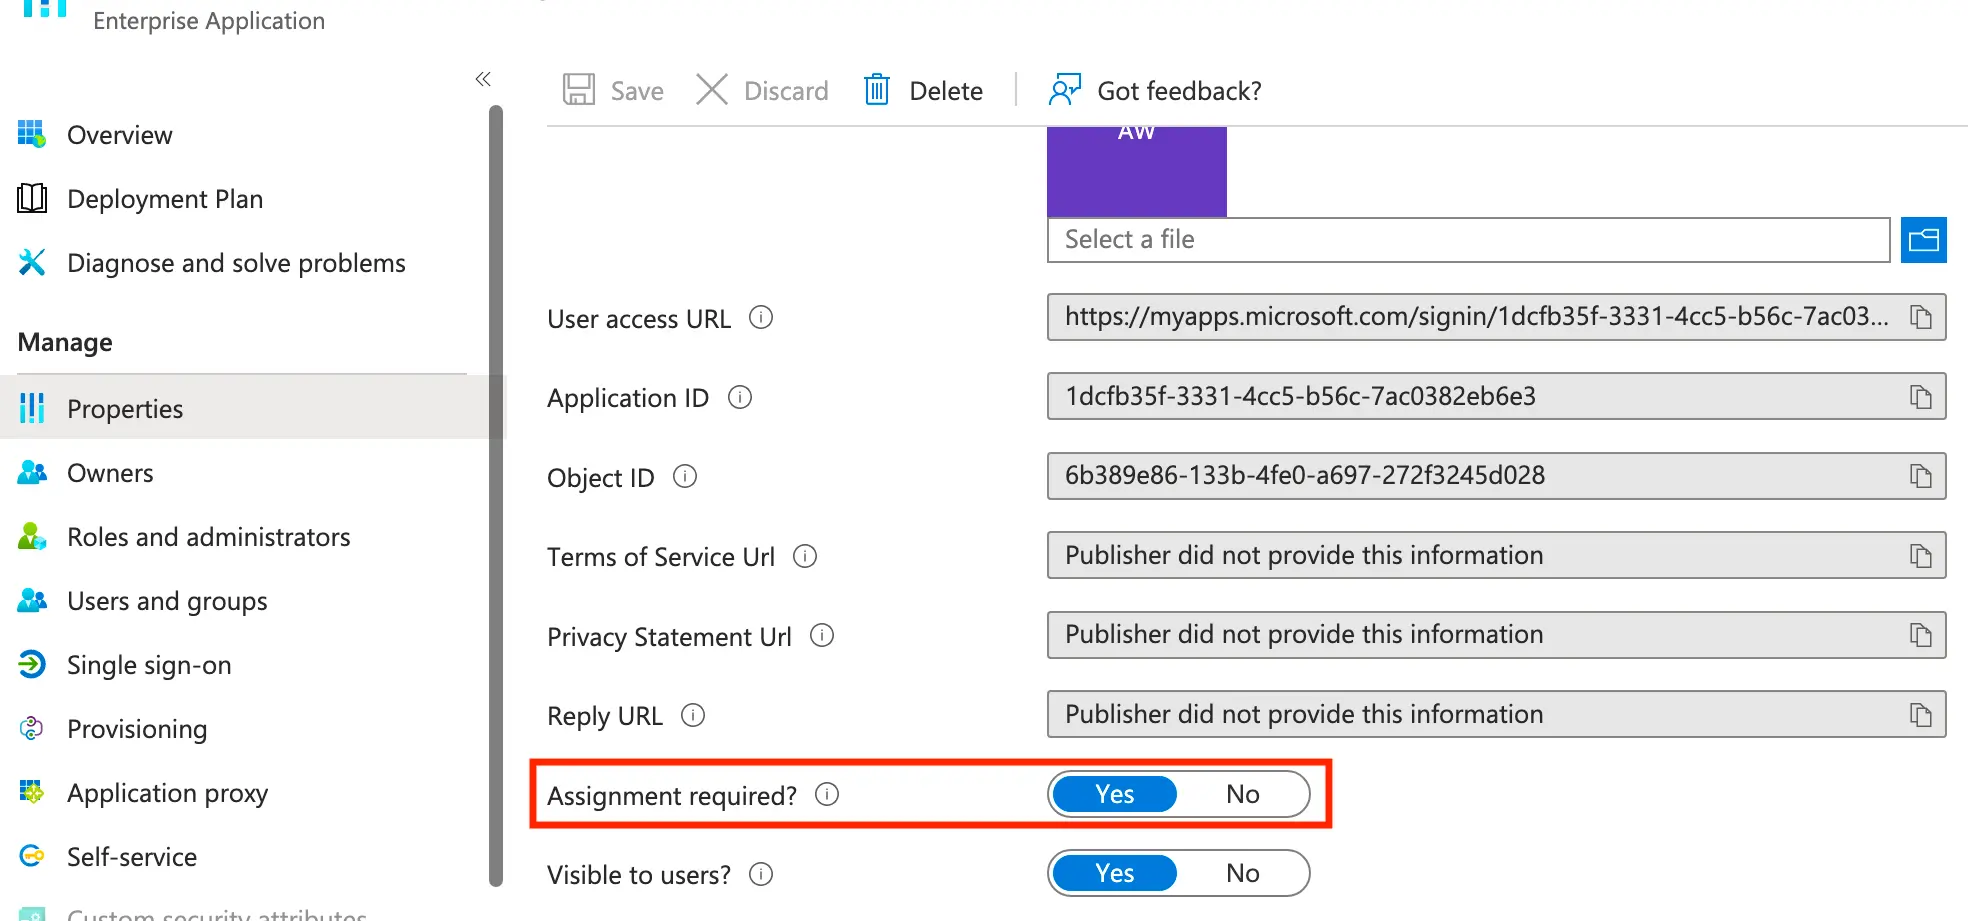Viewport: 1968px width, 921px height.
Task: Set Visible to users to No
Action: click(x=1242, y=873)
